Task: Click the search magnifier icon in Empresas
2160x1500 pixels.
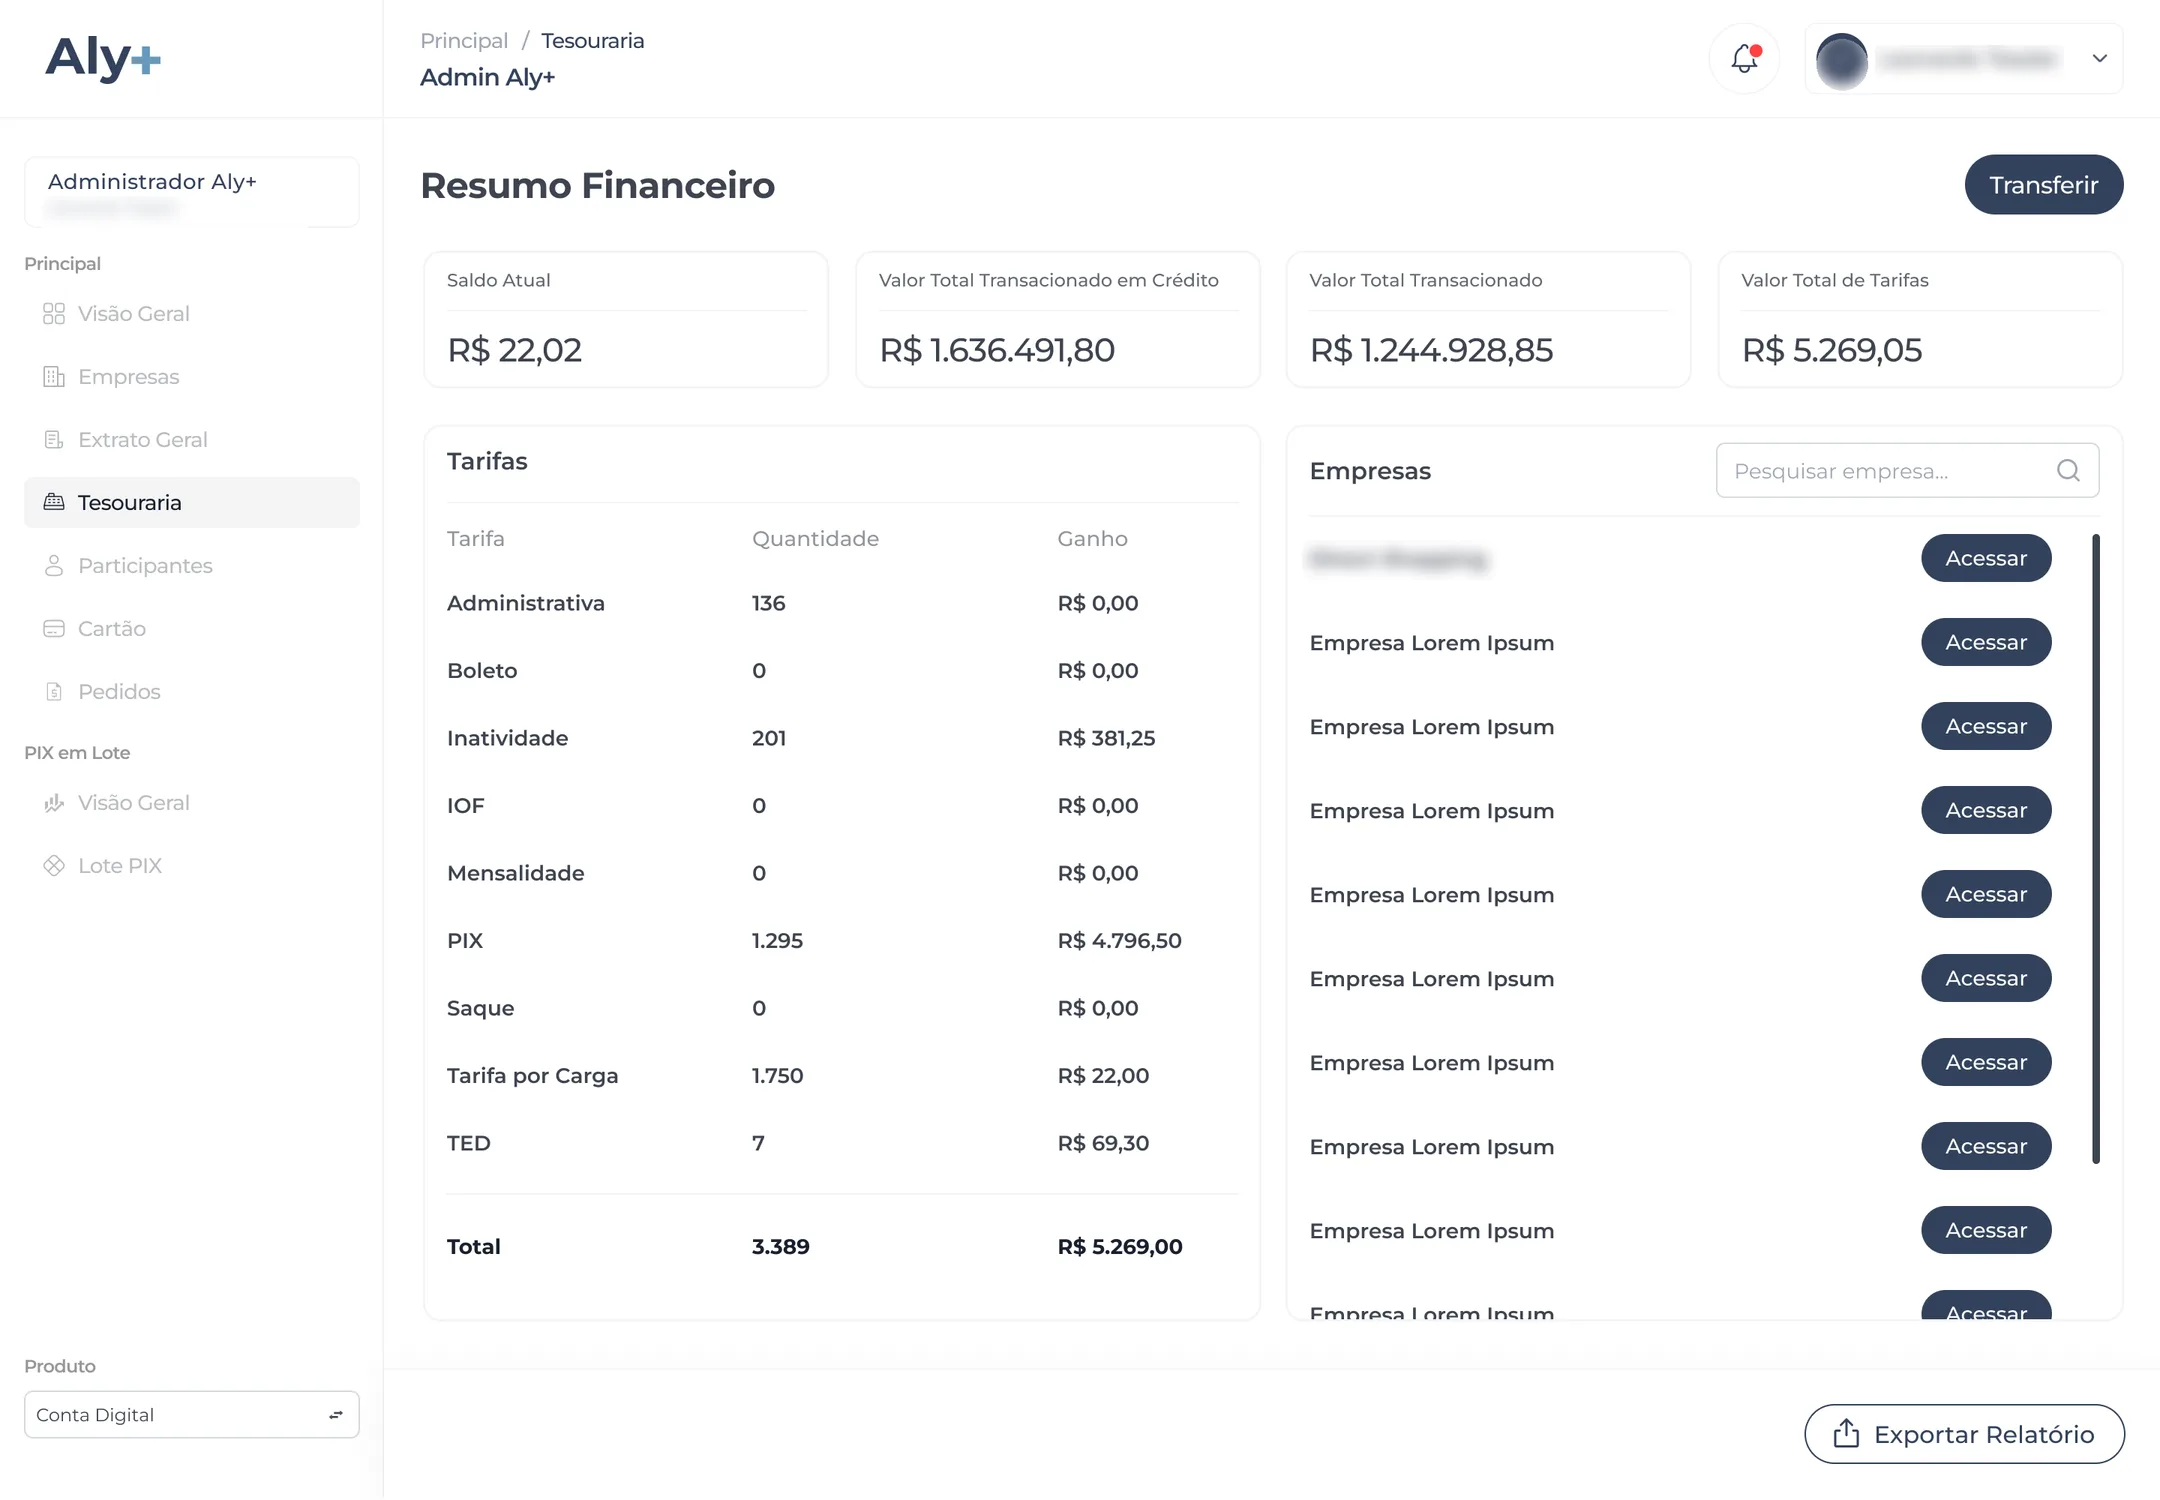Action: [x=2068, y=470]
